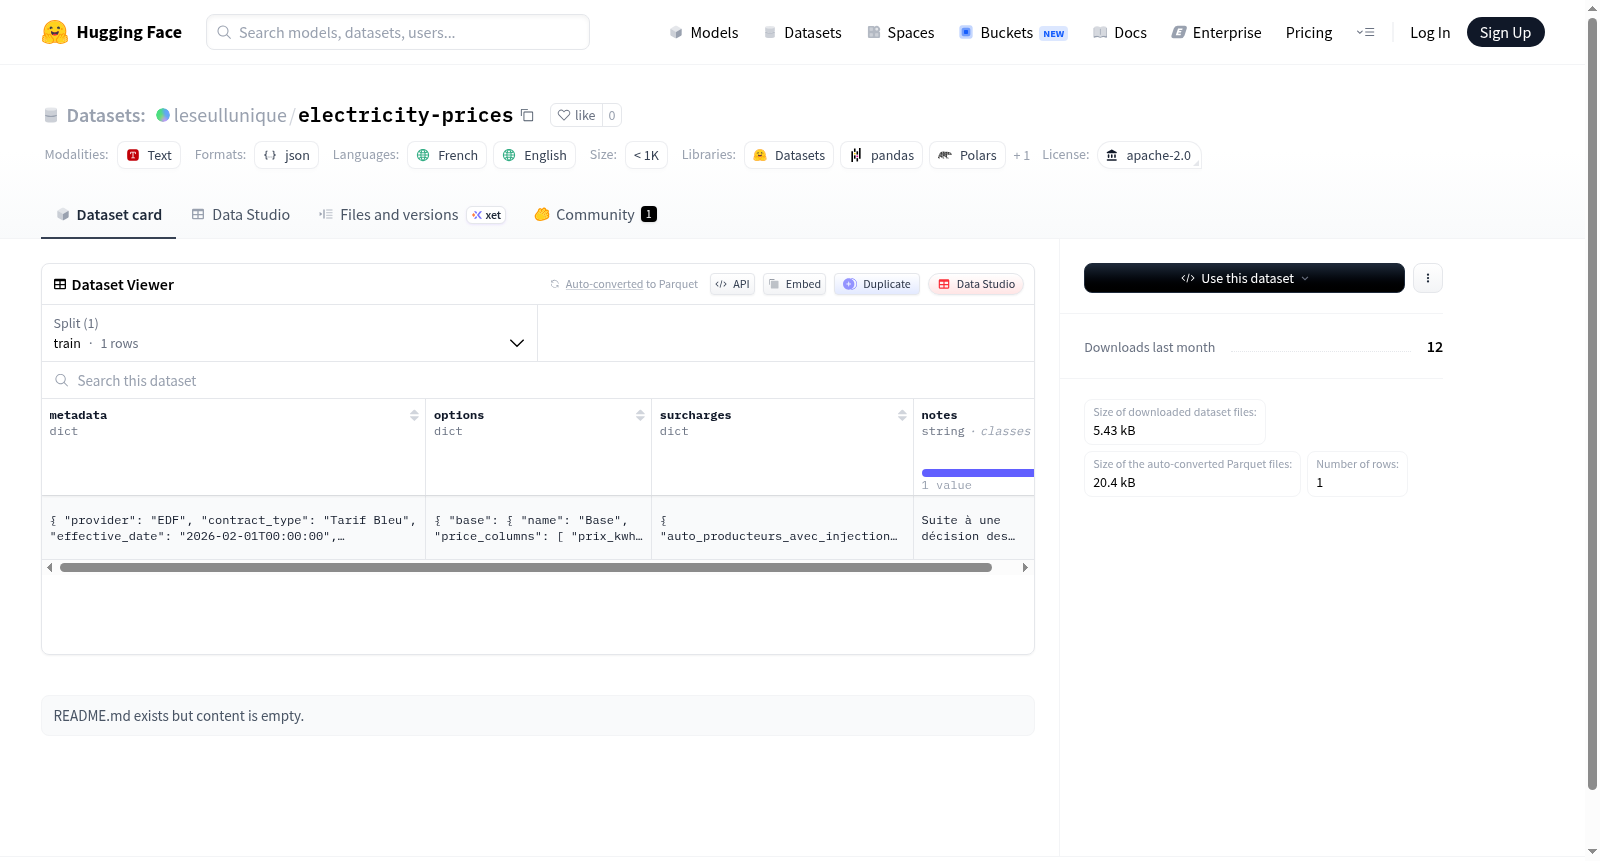This screenshot has width=1600, height=861.
Task: Expand the navbar more-options menu icon
Action: click(x=1365, y=32)
